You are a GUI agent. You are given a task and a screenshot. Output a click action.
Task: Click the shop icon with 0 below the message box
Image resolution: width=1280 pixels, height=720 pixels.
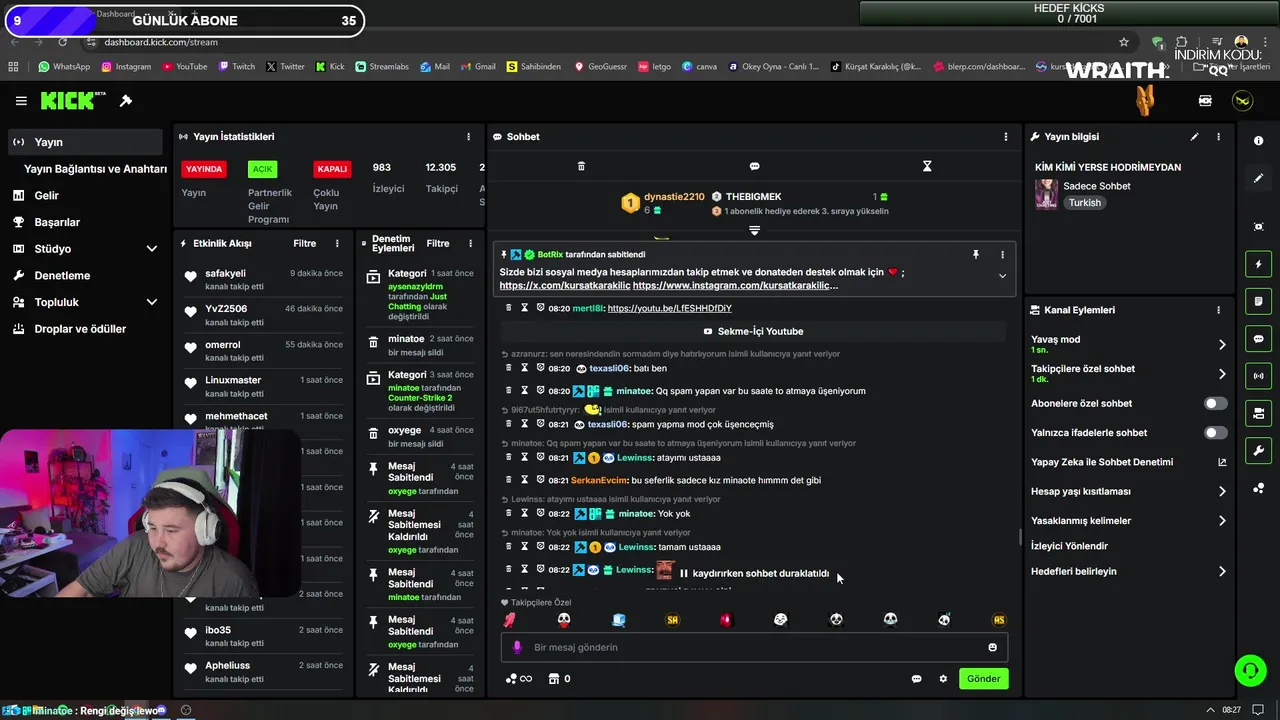[x=559, y=679]
